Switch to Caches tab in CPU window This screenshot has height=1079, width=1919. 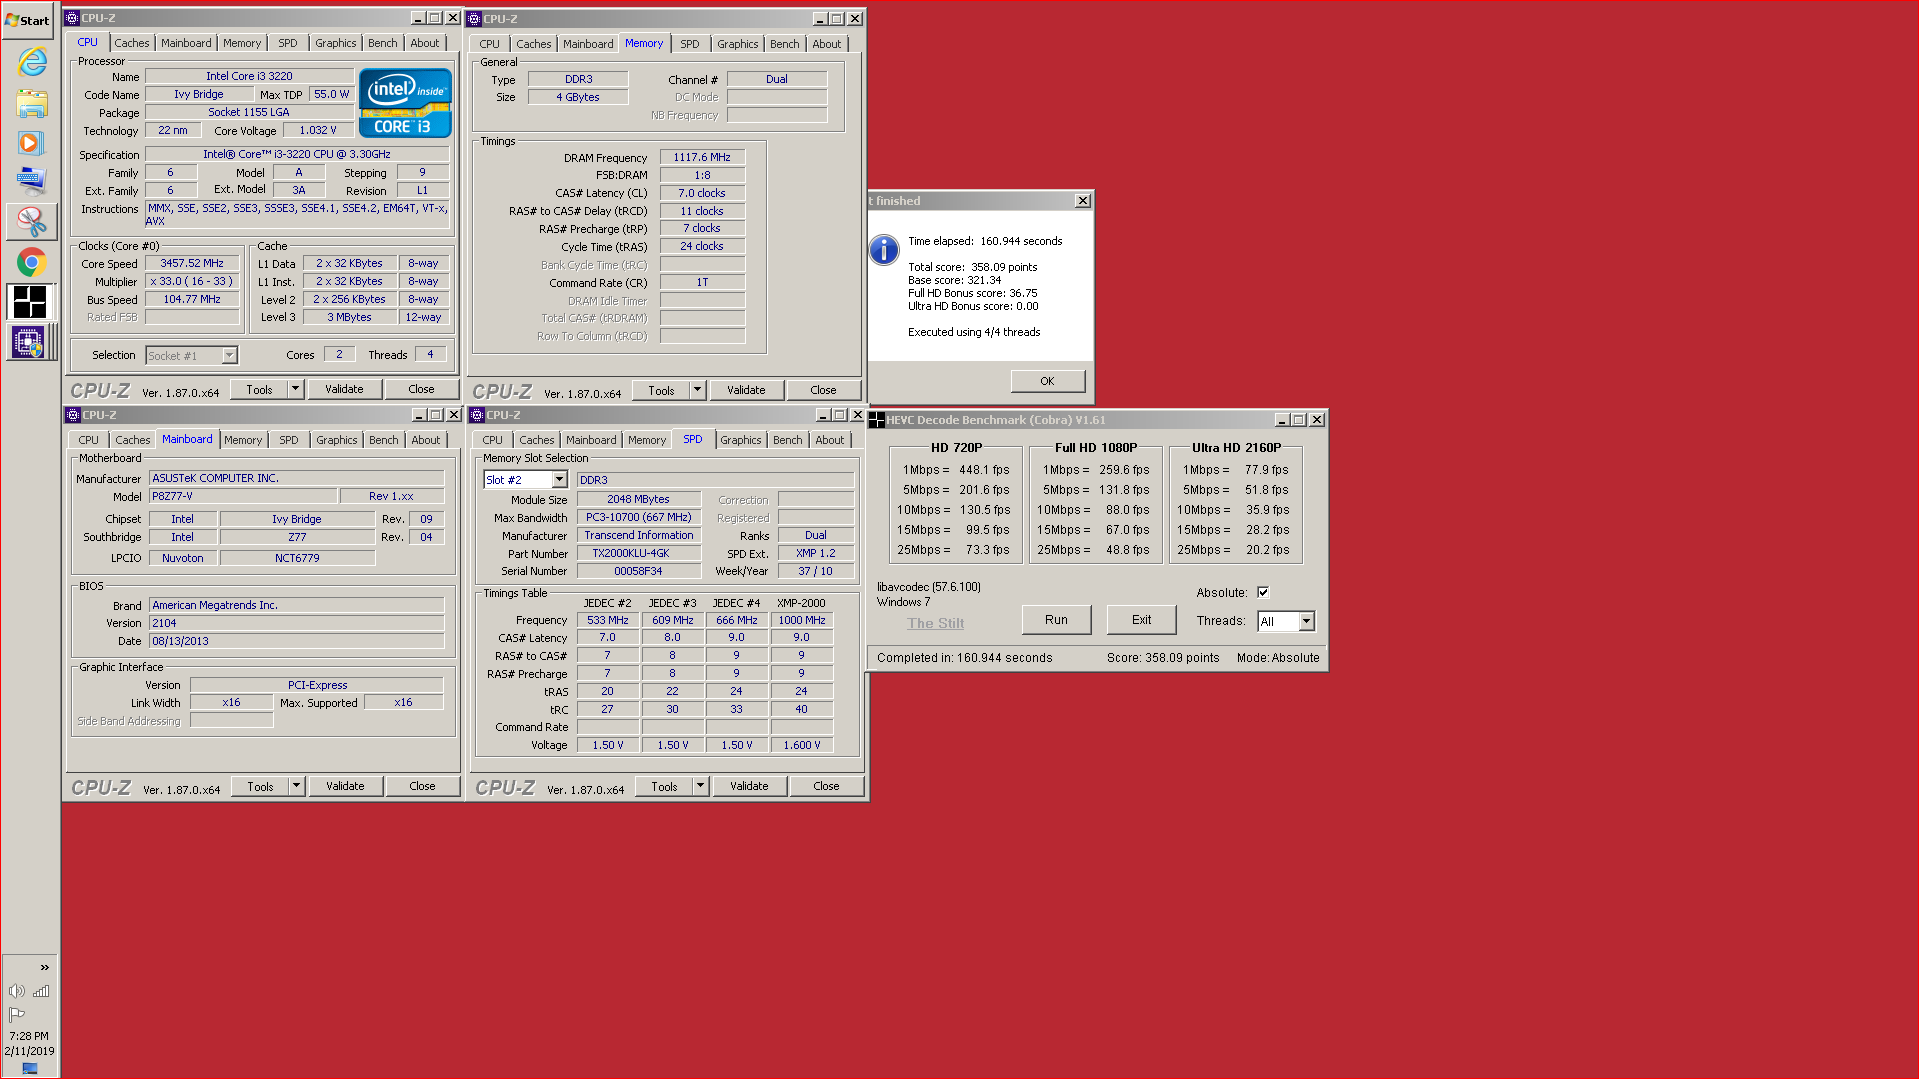pos(131,43)
